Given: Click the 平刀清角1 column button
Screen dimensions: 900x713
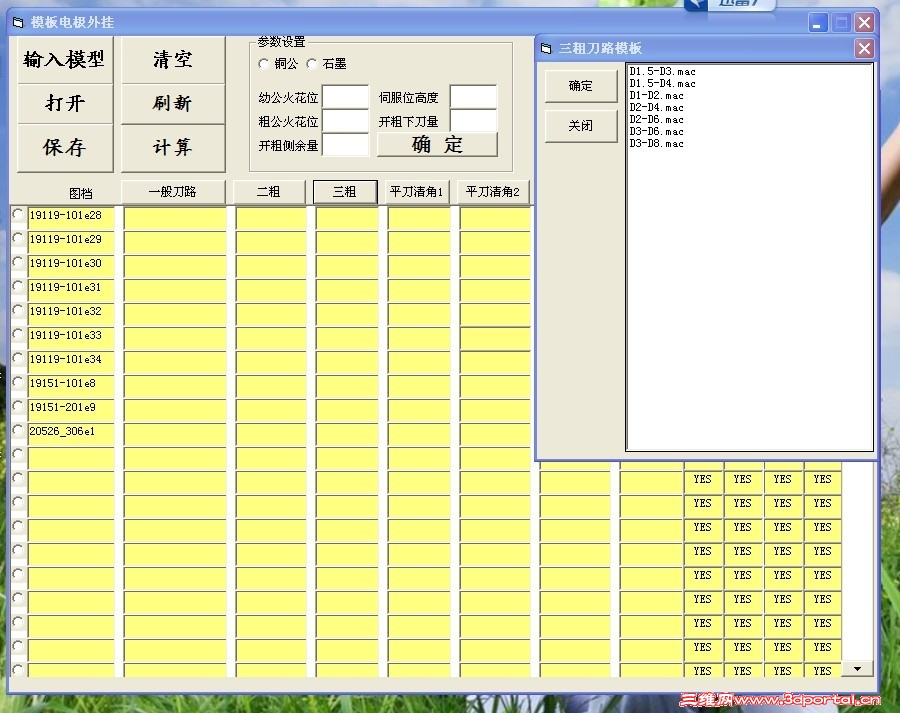Looking at the screenshot, I should click(x=417, y=192).
